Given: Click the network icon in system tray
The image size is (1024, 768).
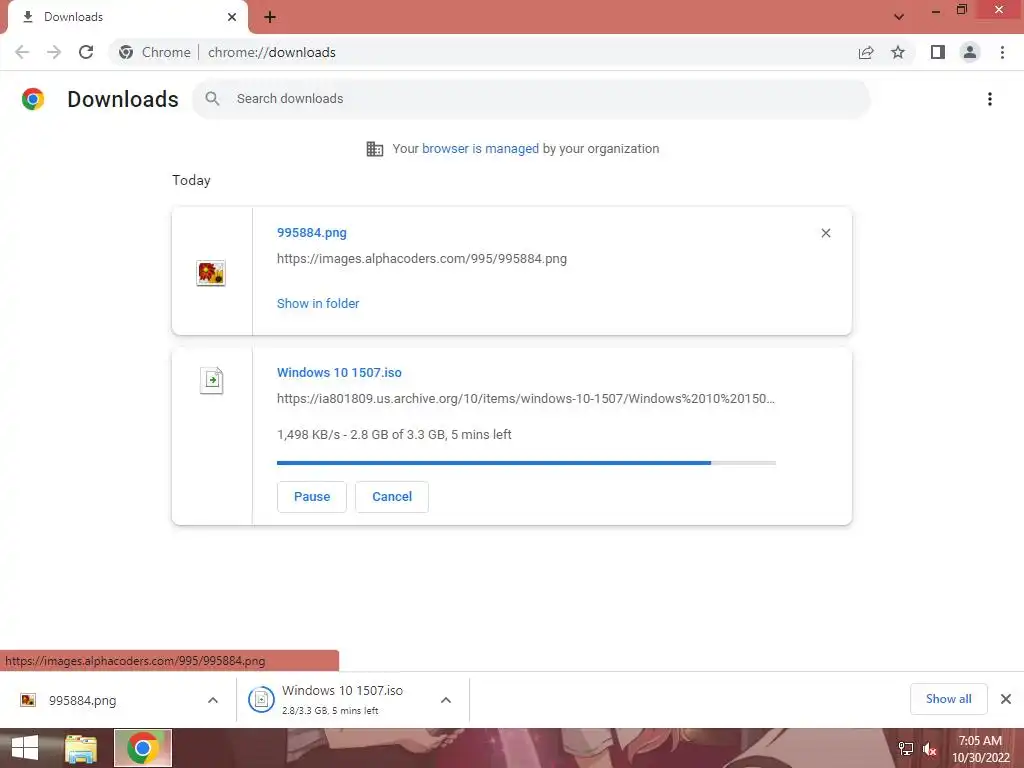Looking at the screenshot, I should click(906, 748).
